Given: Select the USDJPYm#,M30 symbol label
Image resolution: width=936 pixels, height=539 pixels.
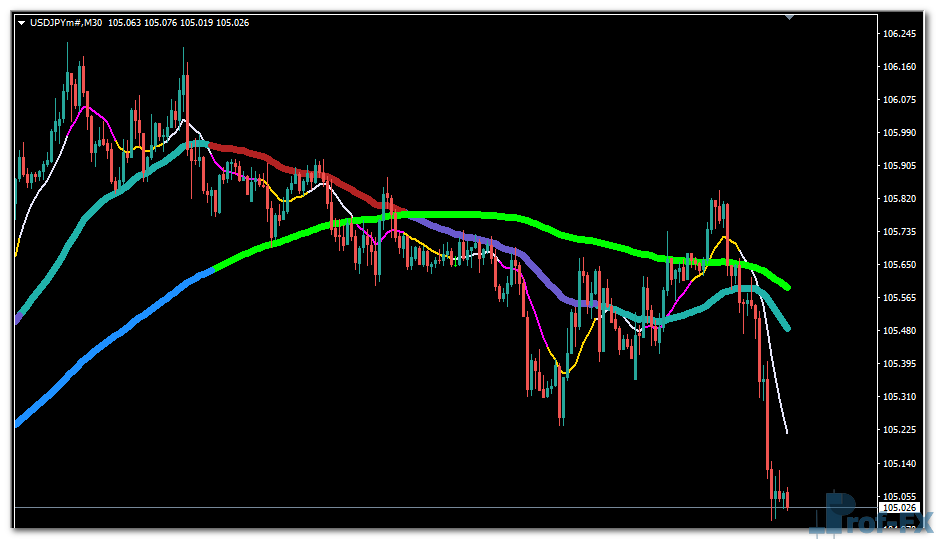Looking at the screenshot, I should pyautogui.click(x=66, y=23).
